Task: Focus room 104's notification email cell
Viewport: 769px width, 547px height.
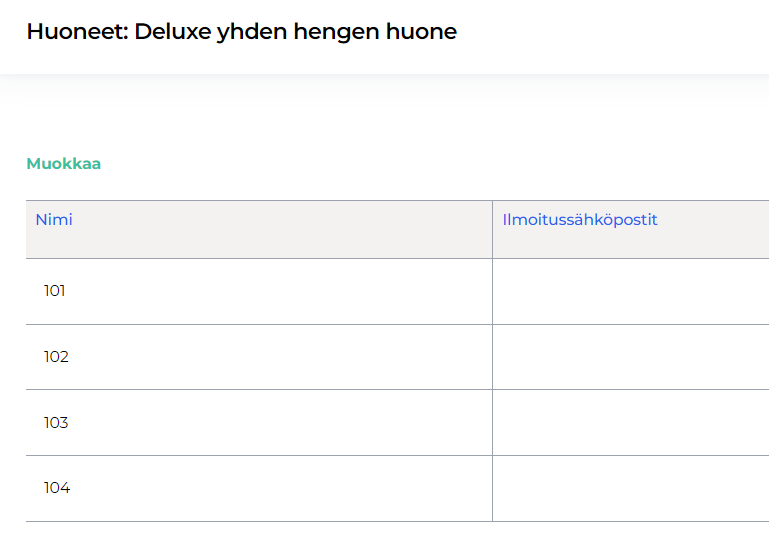Action: [630, 488]
